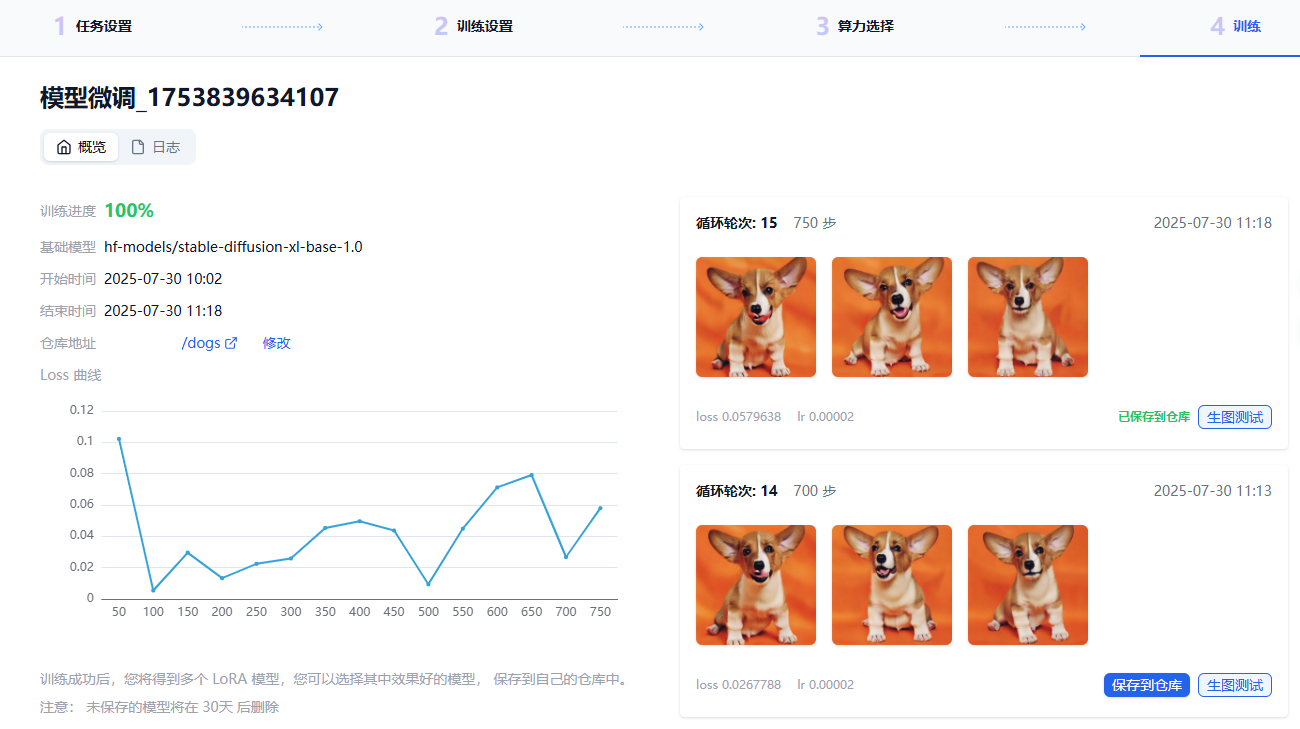Image resolution: width=1300 pixels, height=729 pixels.
Task: Click the start time 2025-07-30 10:02
Action: pos(163,279)
